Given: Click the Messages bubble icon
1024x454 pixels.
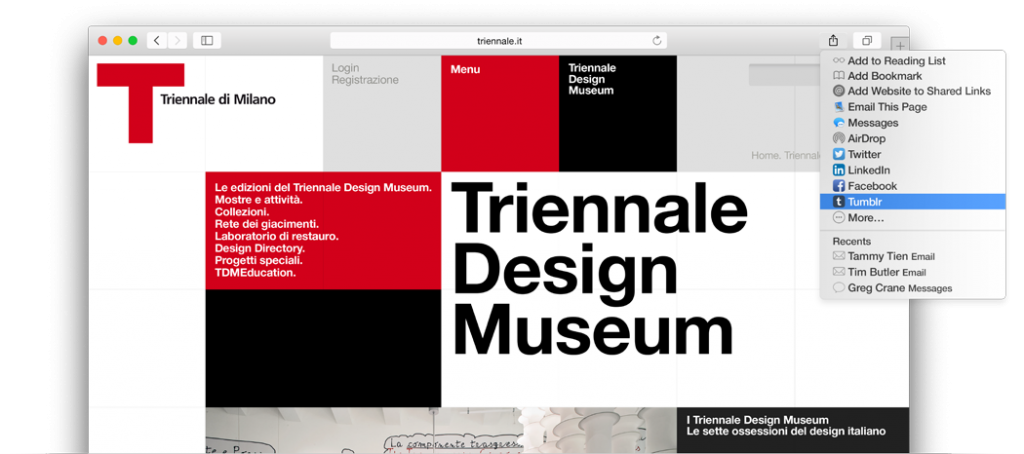Looking at the screenshot, I should tap(839, 123).
